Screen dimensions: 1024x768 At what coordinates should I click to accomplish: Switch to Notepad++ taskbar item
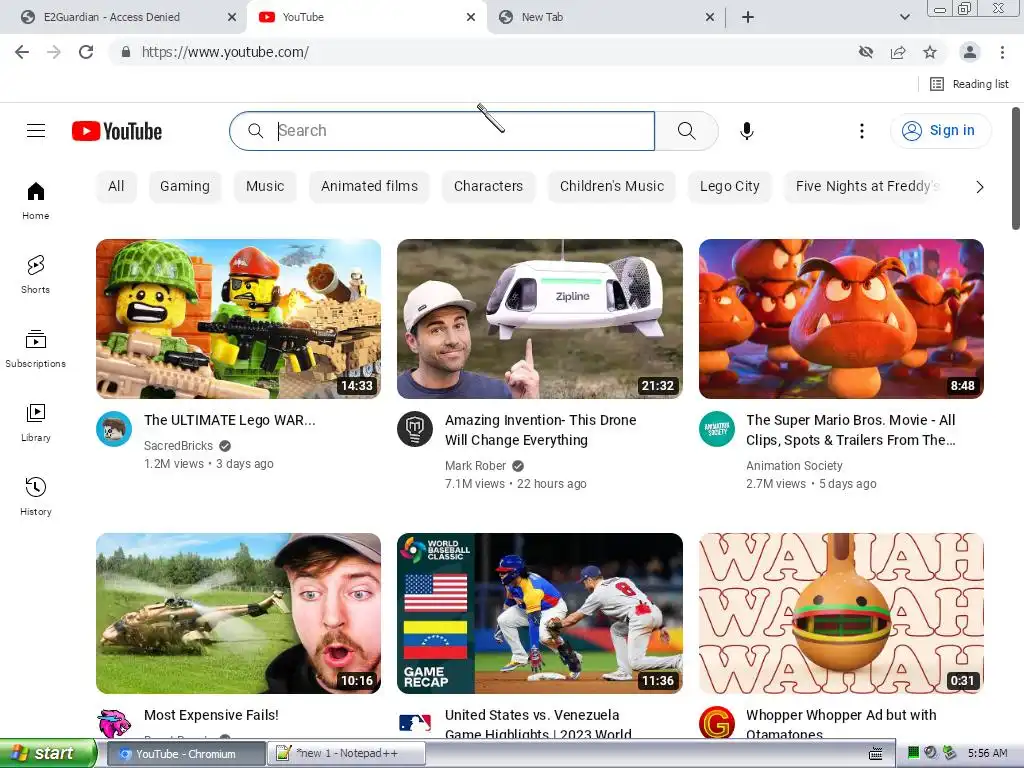tap(346, 753)
